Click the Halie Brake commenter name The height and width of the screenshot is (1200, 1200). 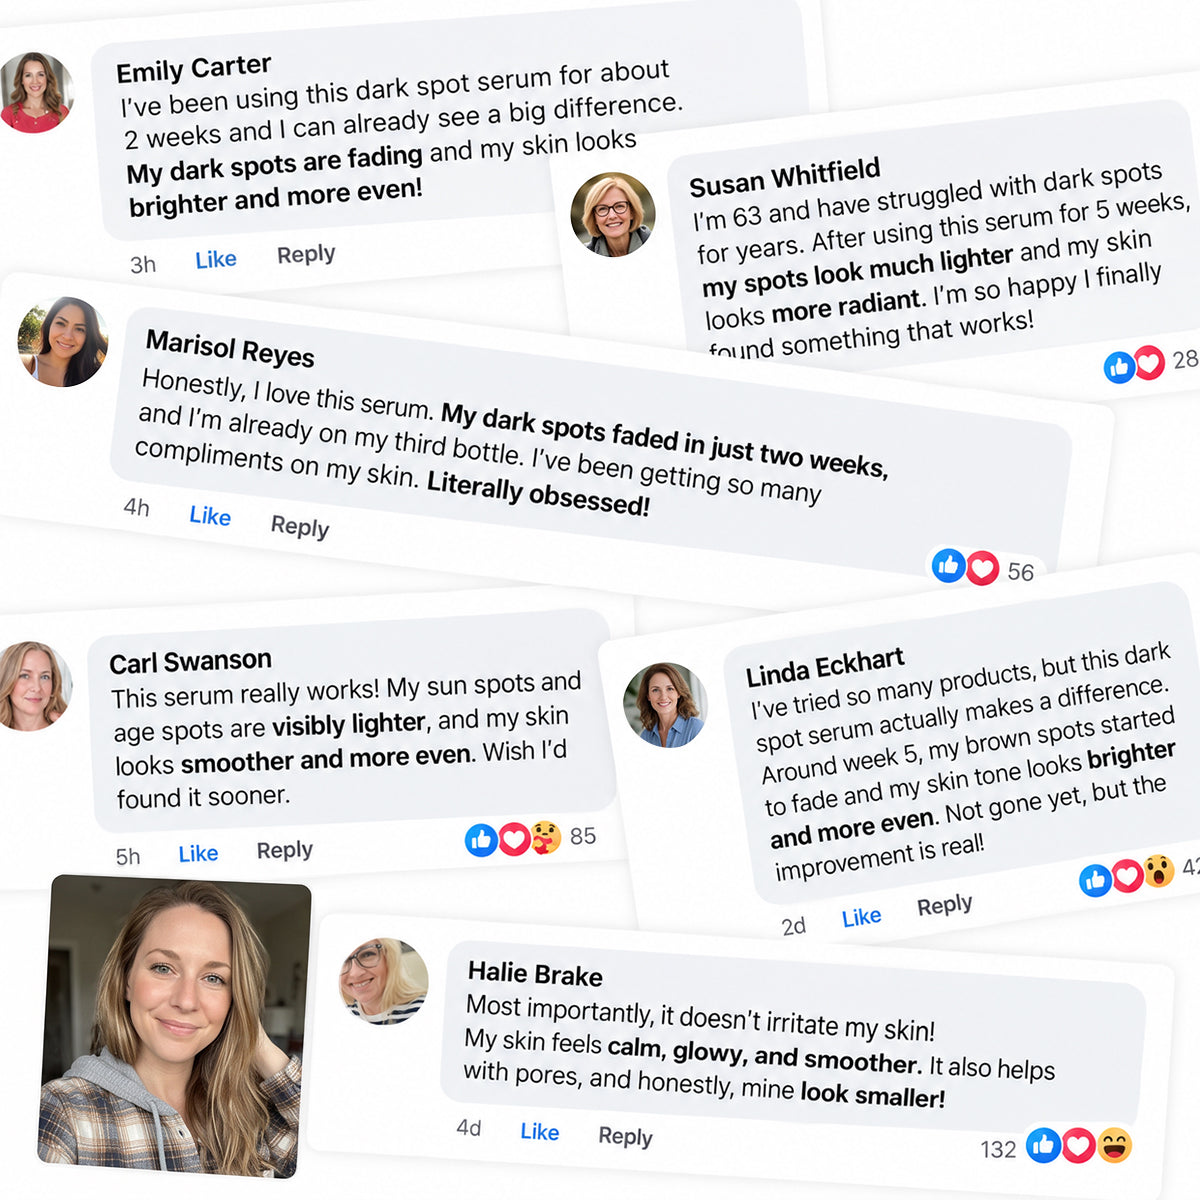point(535,974)
